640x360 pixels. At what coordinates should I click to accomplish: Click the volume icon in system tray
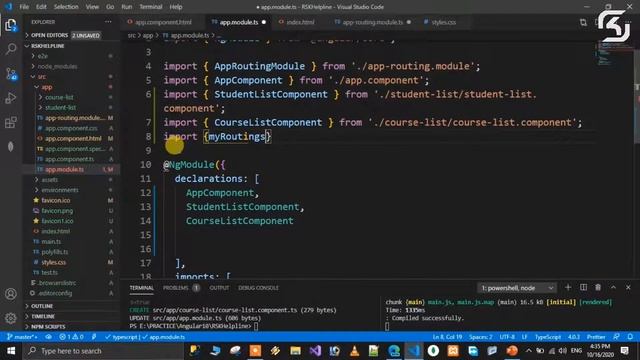pyautogui.click(x=562, y=351)
